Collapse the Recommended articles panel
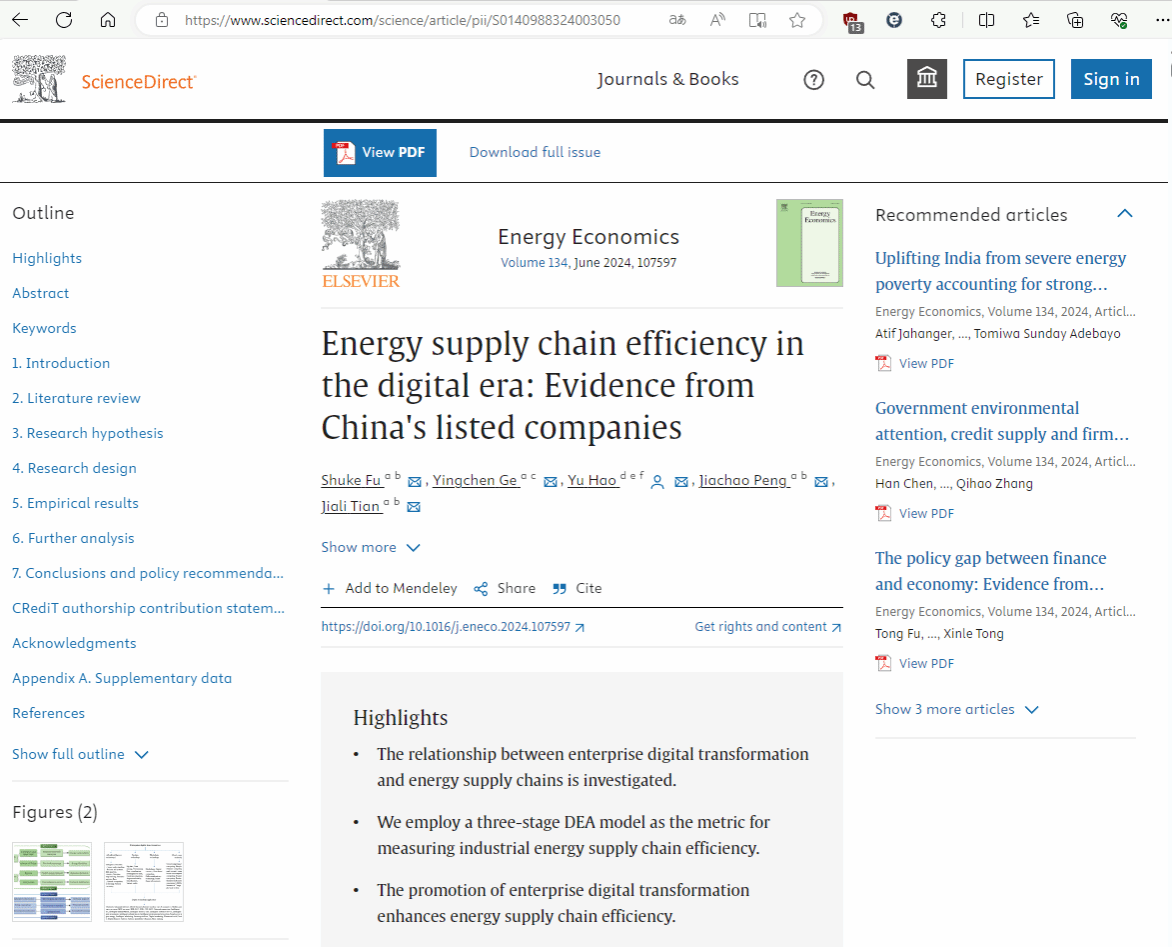The image size is (1172, 947). (1125, 214)
